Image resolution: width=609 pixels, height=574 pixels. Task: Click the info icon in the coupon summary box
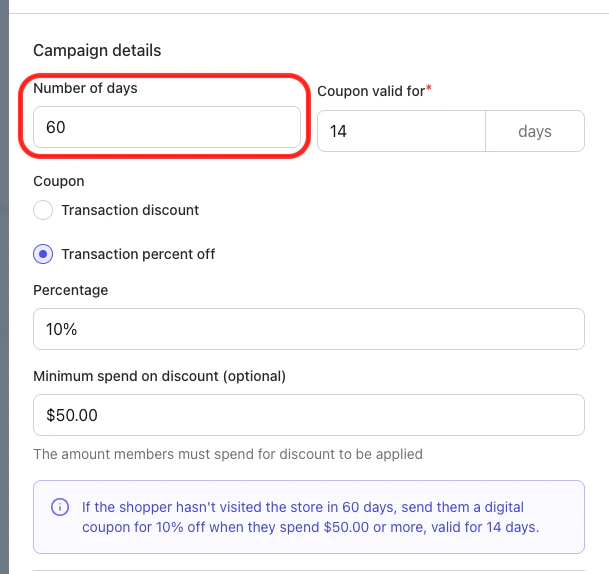[x=60, y=507]
